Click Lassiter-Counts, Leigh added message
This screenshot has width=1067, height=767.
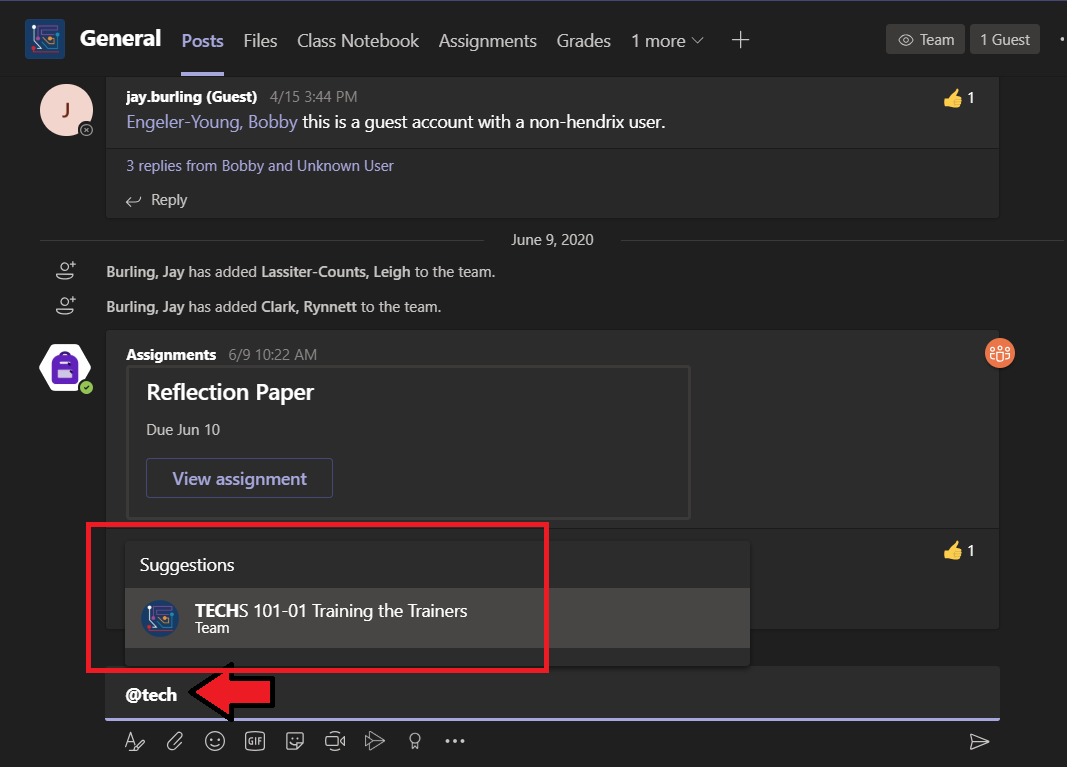[301, 272]
